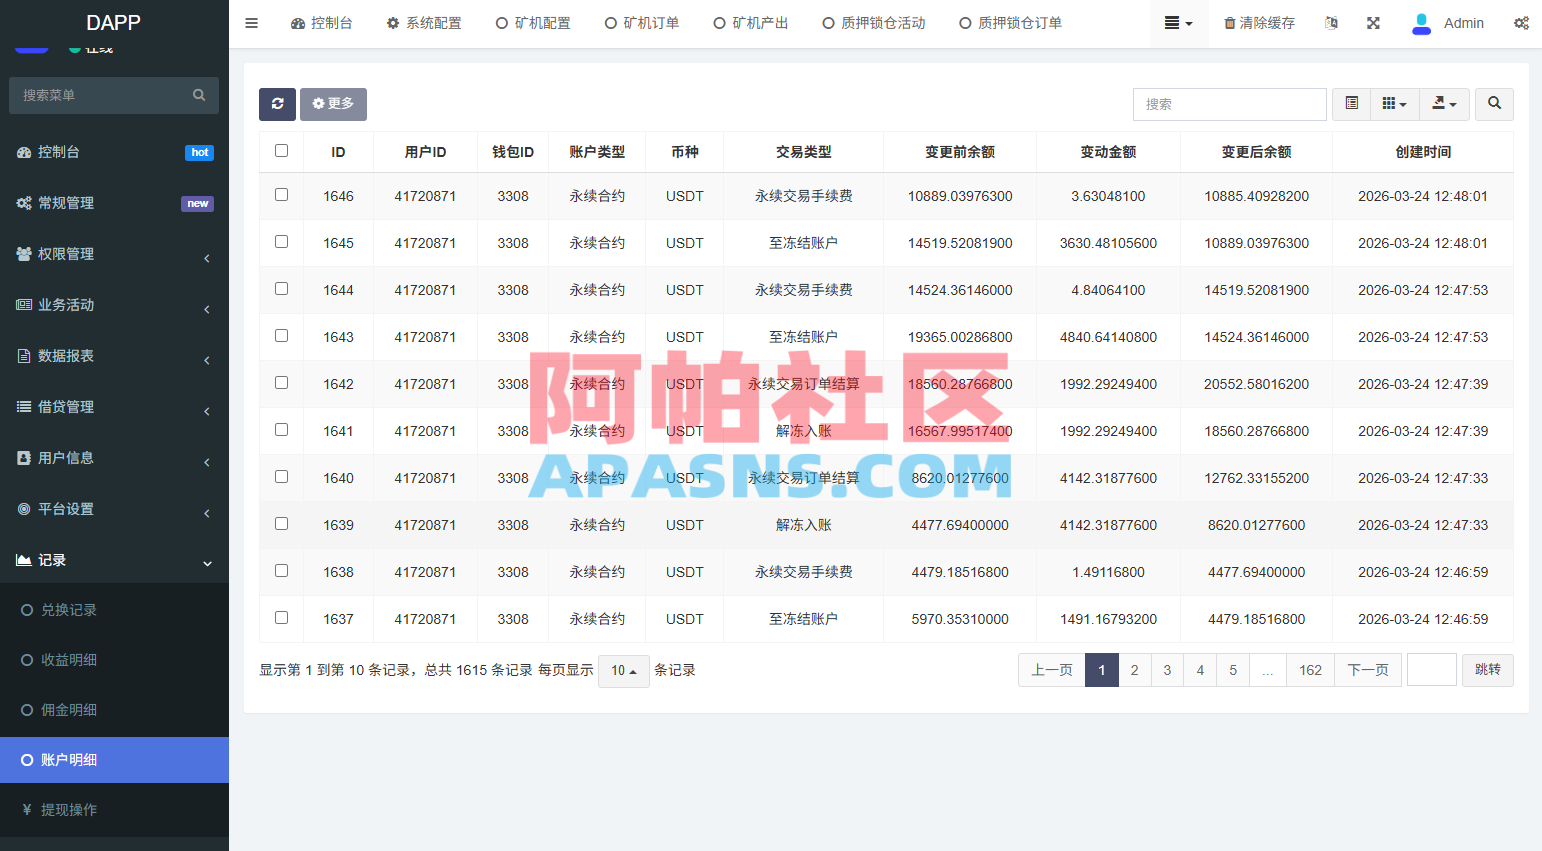Toggle the select-all checkbox in table header
The width and height of the screenshot is (1542, 851).
tap(281, 151)
